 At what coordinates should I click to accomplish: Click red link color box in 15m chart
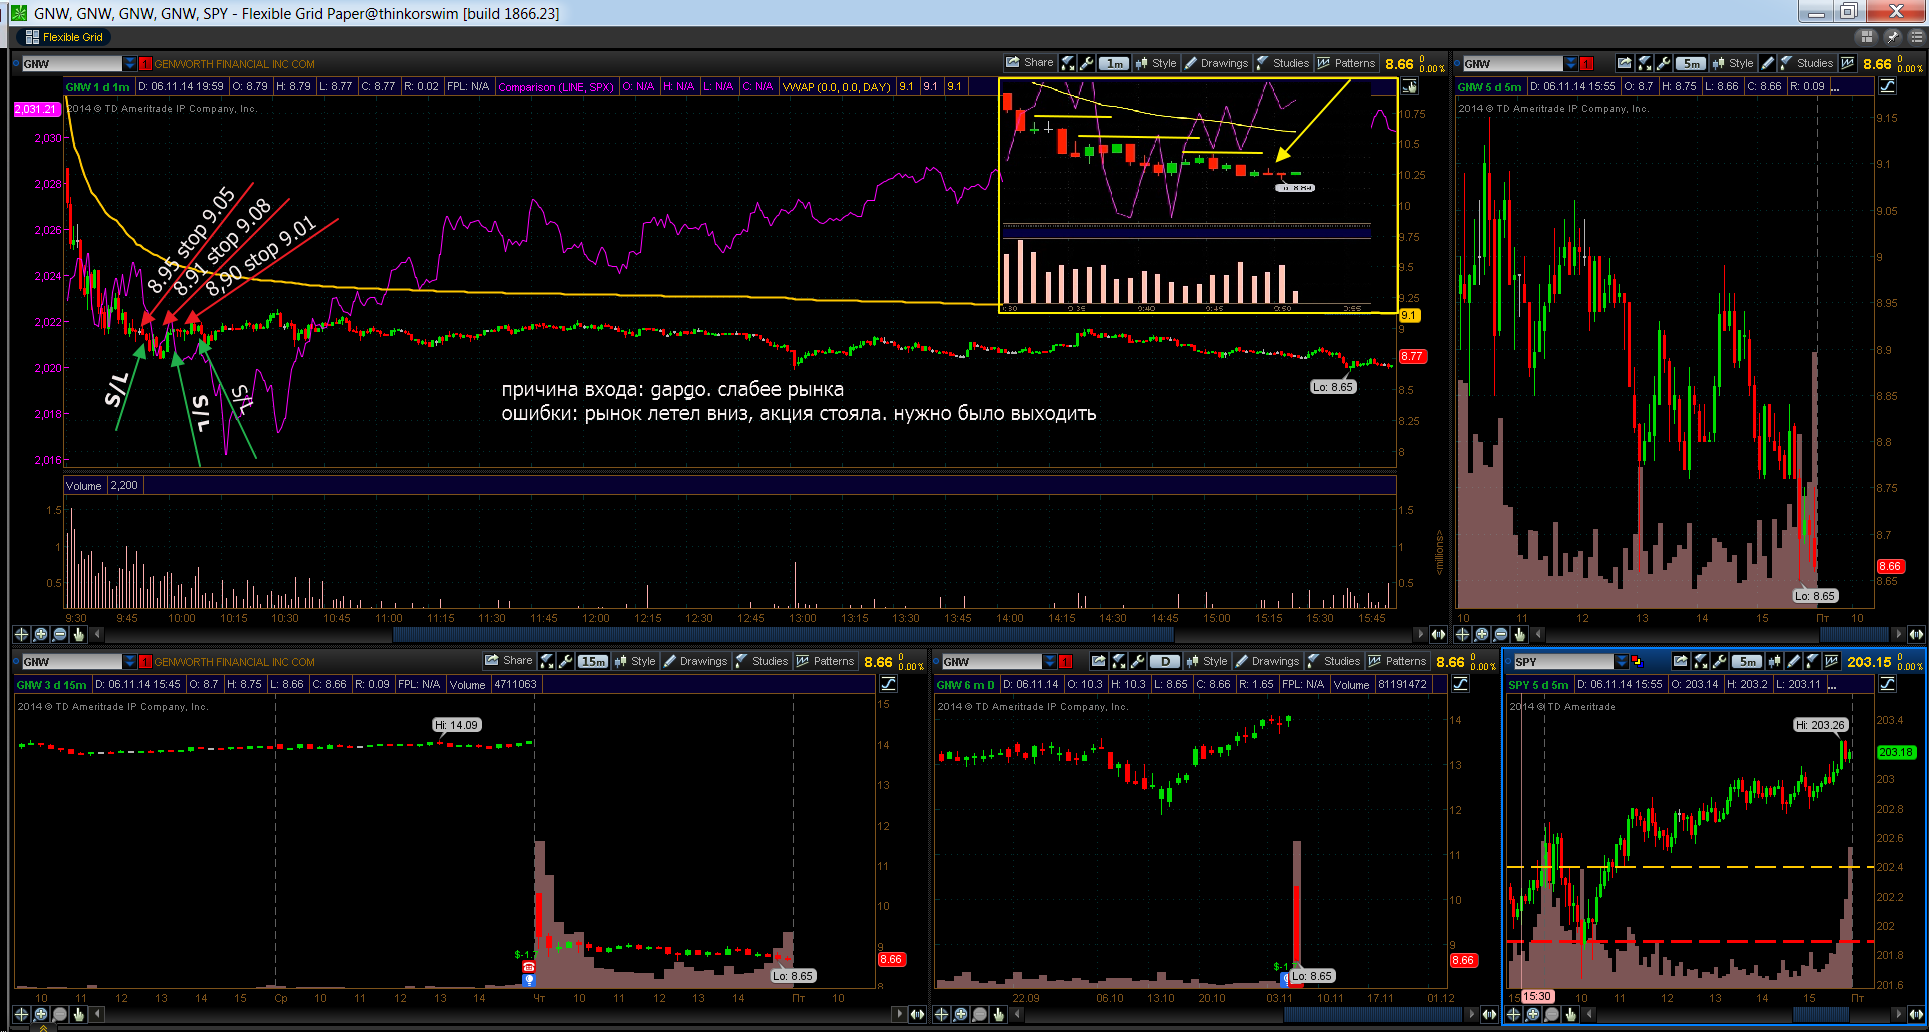(x=145, y=662)
